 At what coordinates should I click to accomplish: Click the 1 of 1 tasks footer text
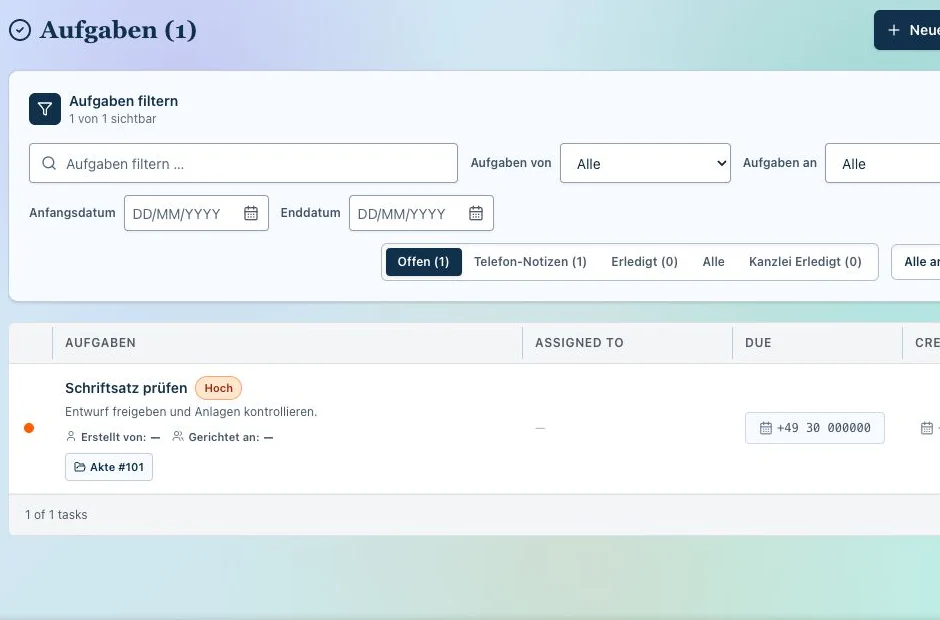click(56, 514)
